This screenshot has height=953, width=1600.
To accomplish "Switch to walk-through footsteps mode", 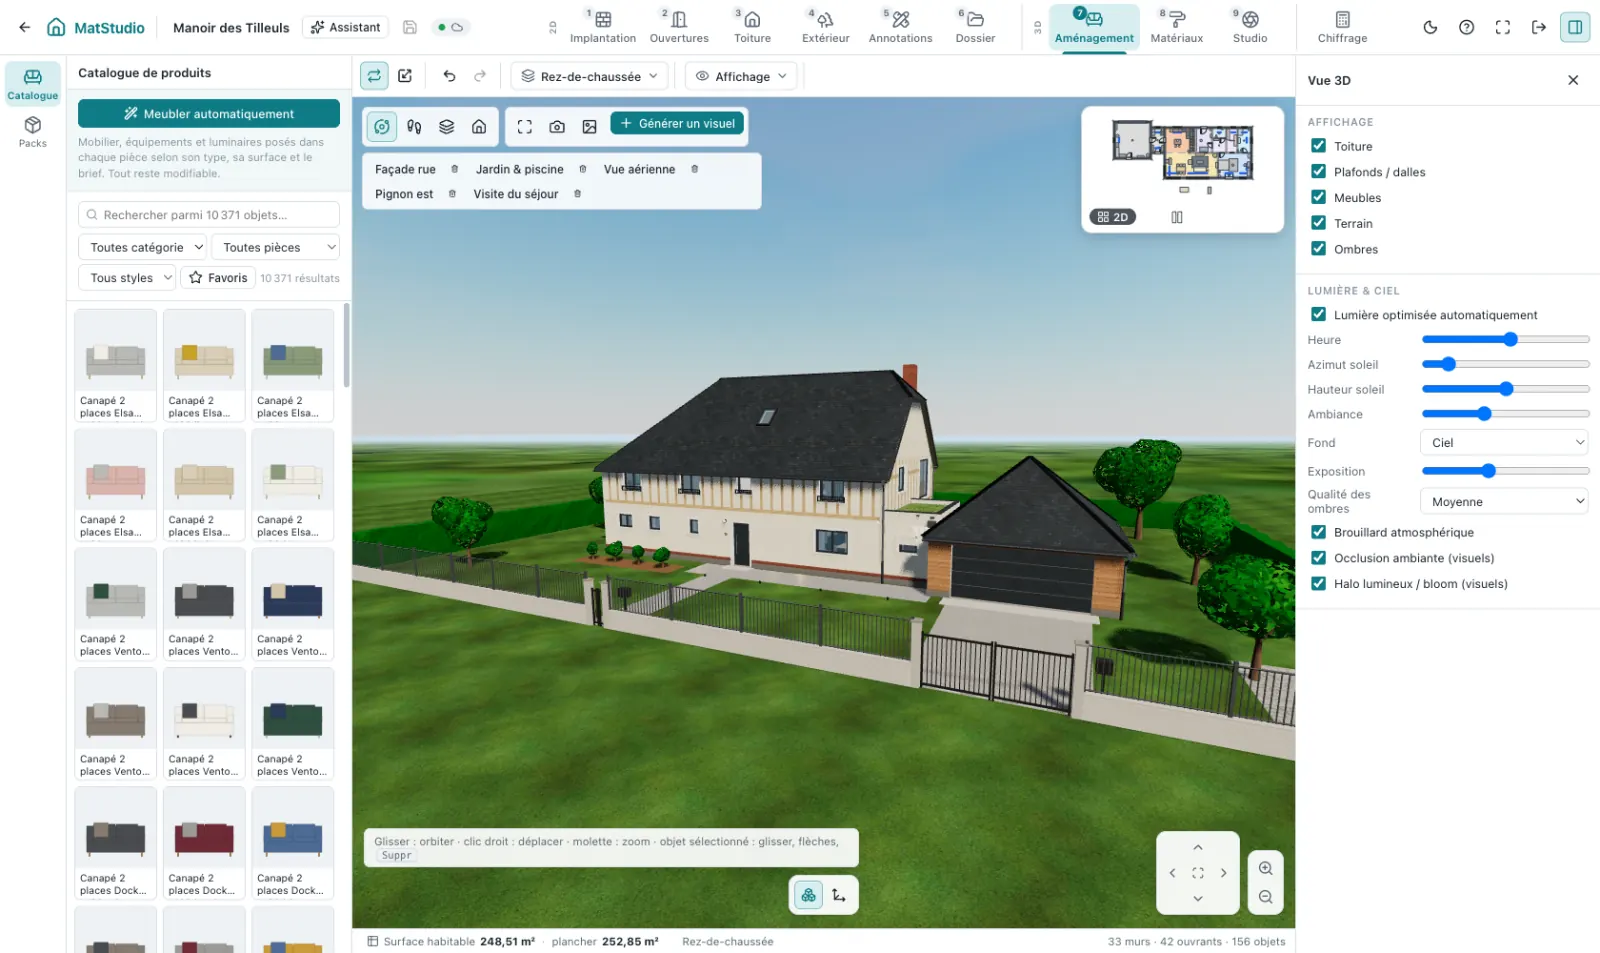I will [x=414, y=126].
